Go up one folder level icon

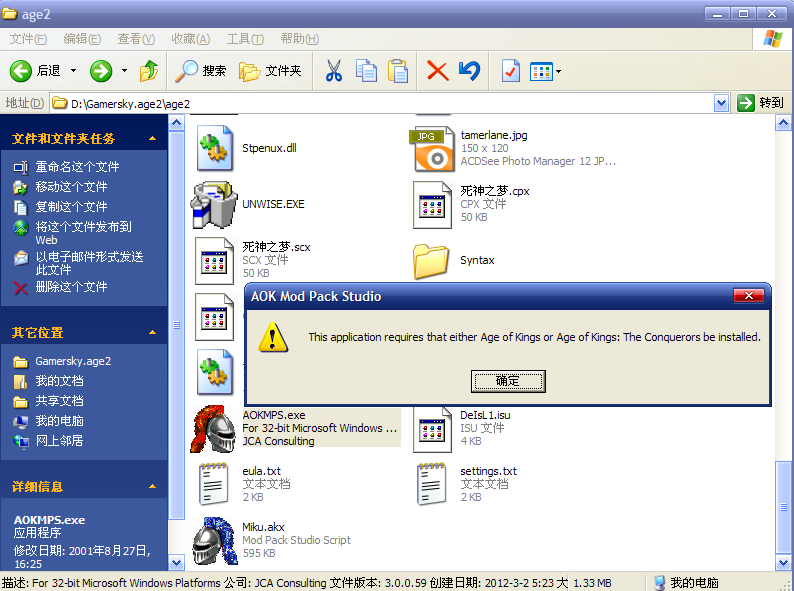(x=148, y=71)
